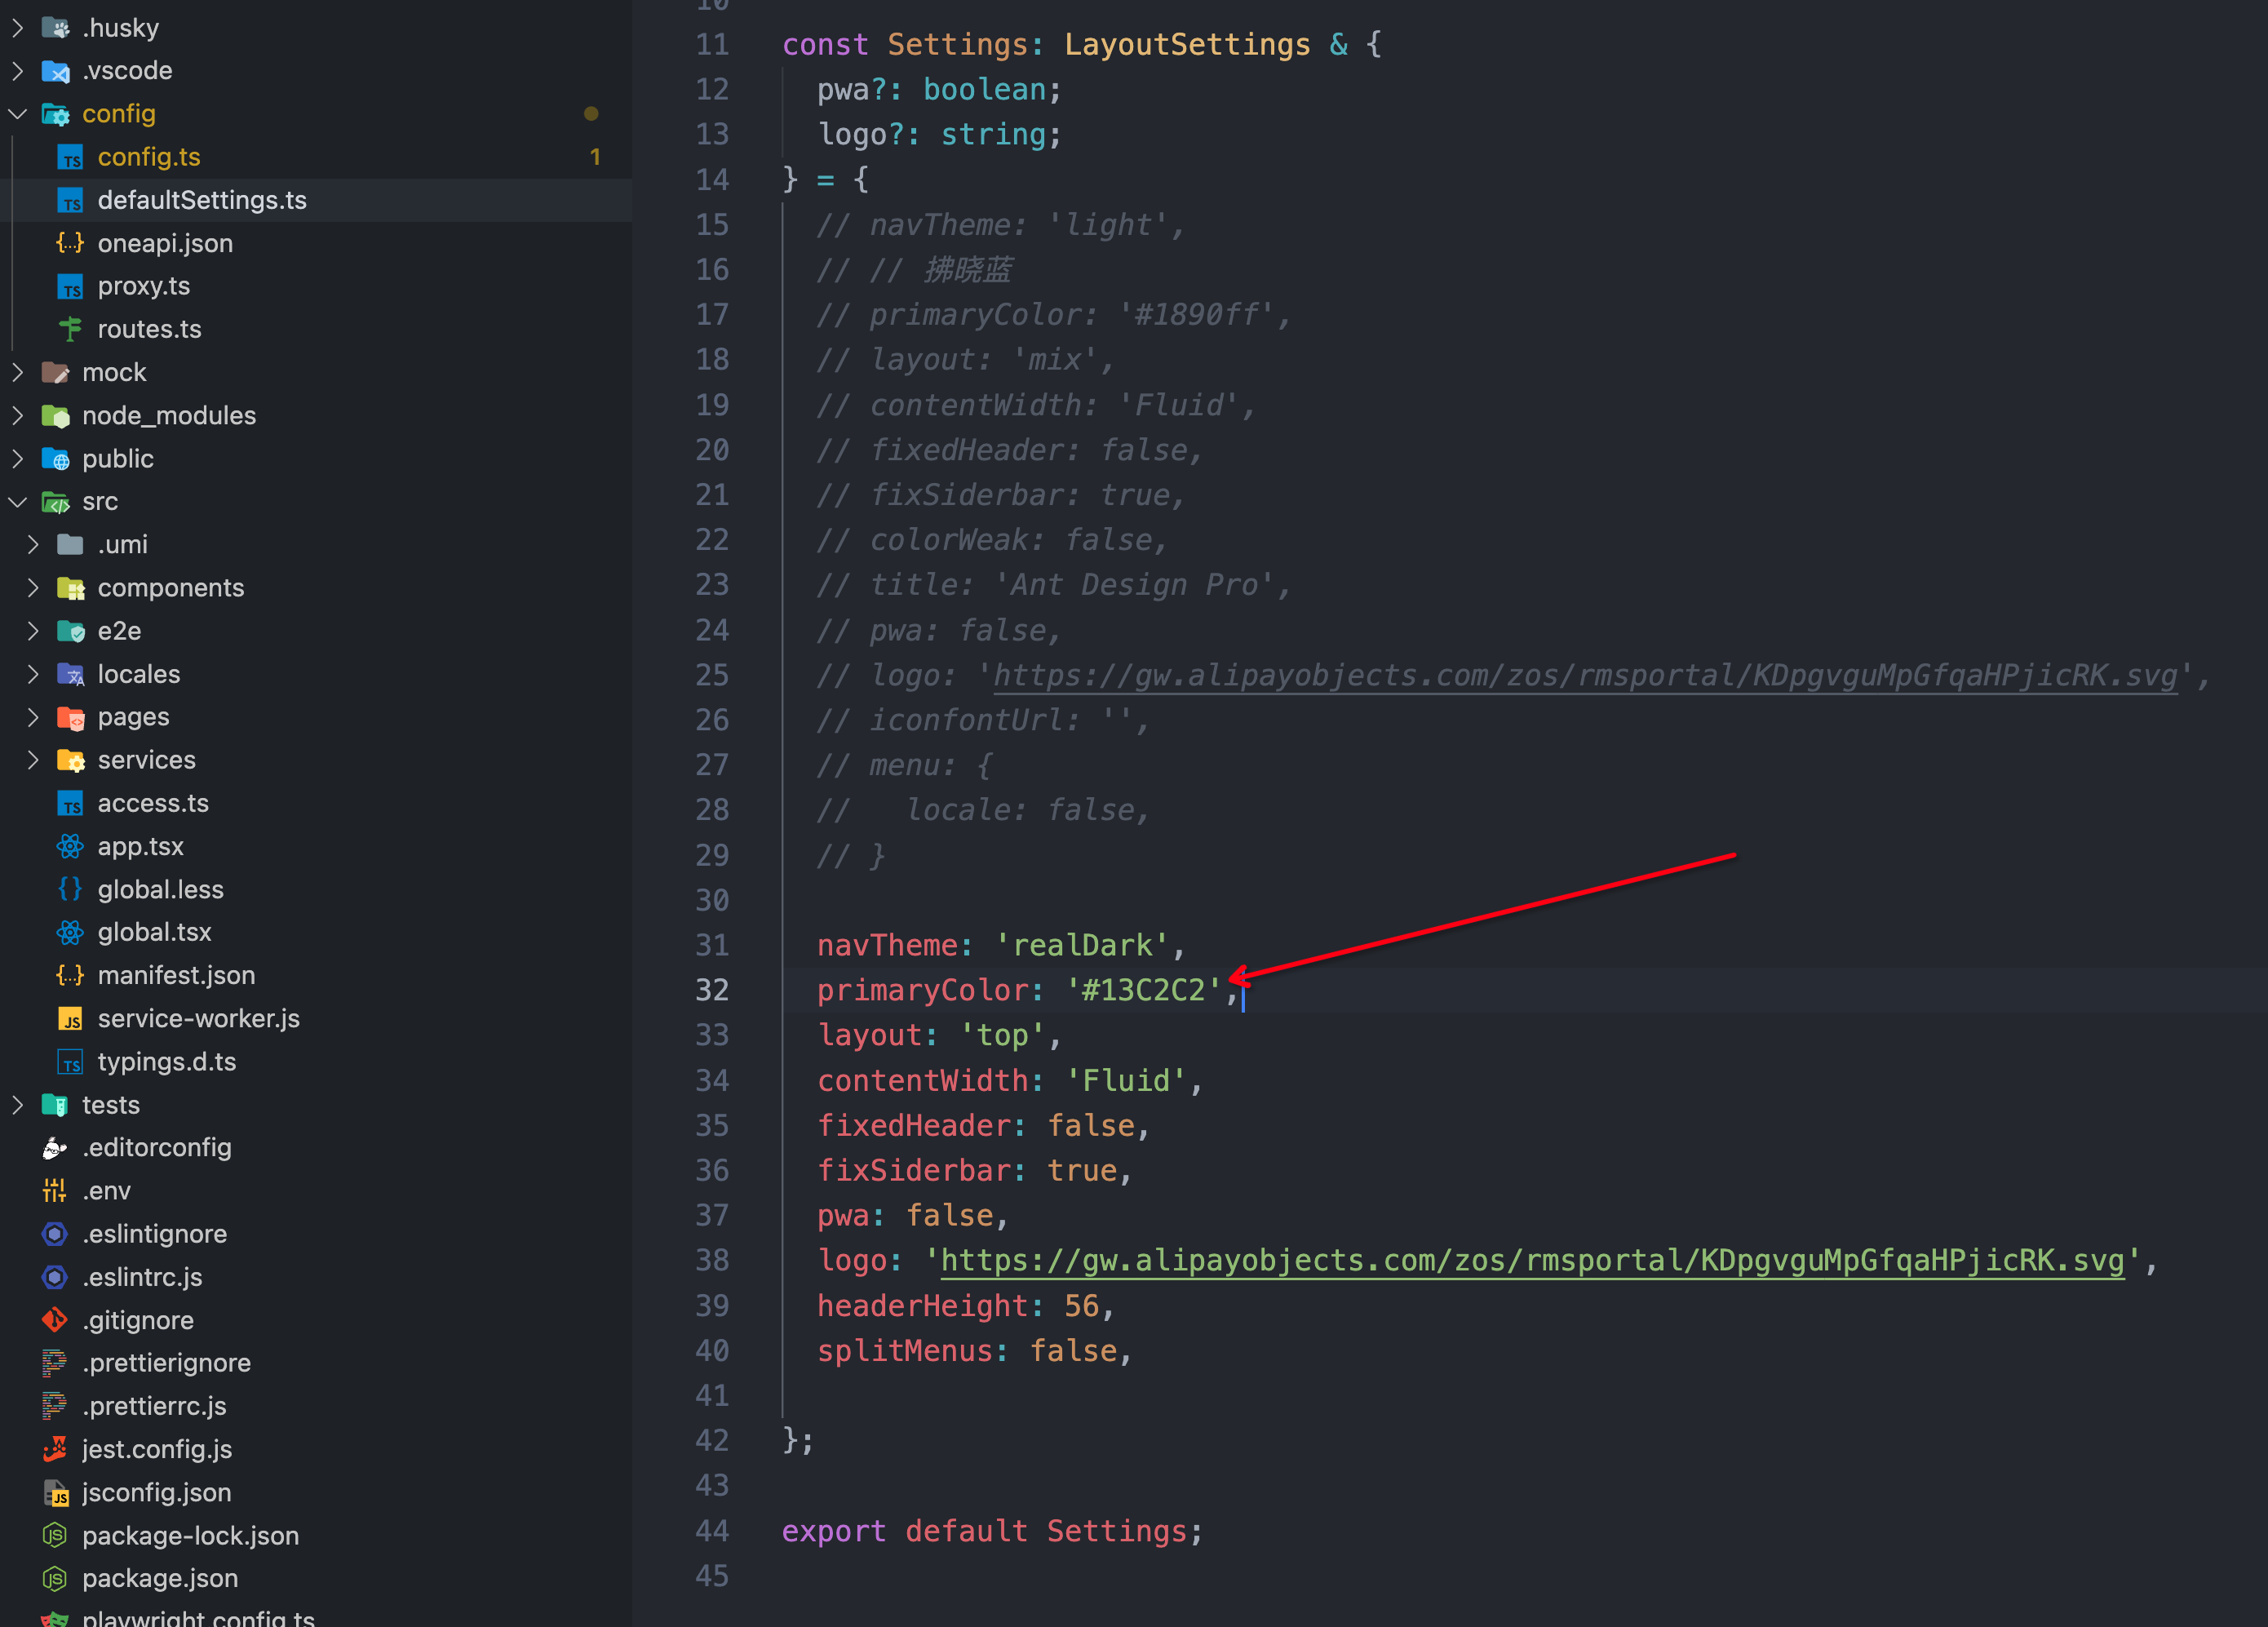Click the ESLint hexagon icon beside .eslintrc.js
The image size is (2268, 1627).
point(54,1277)
